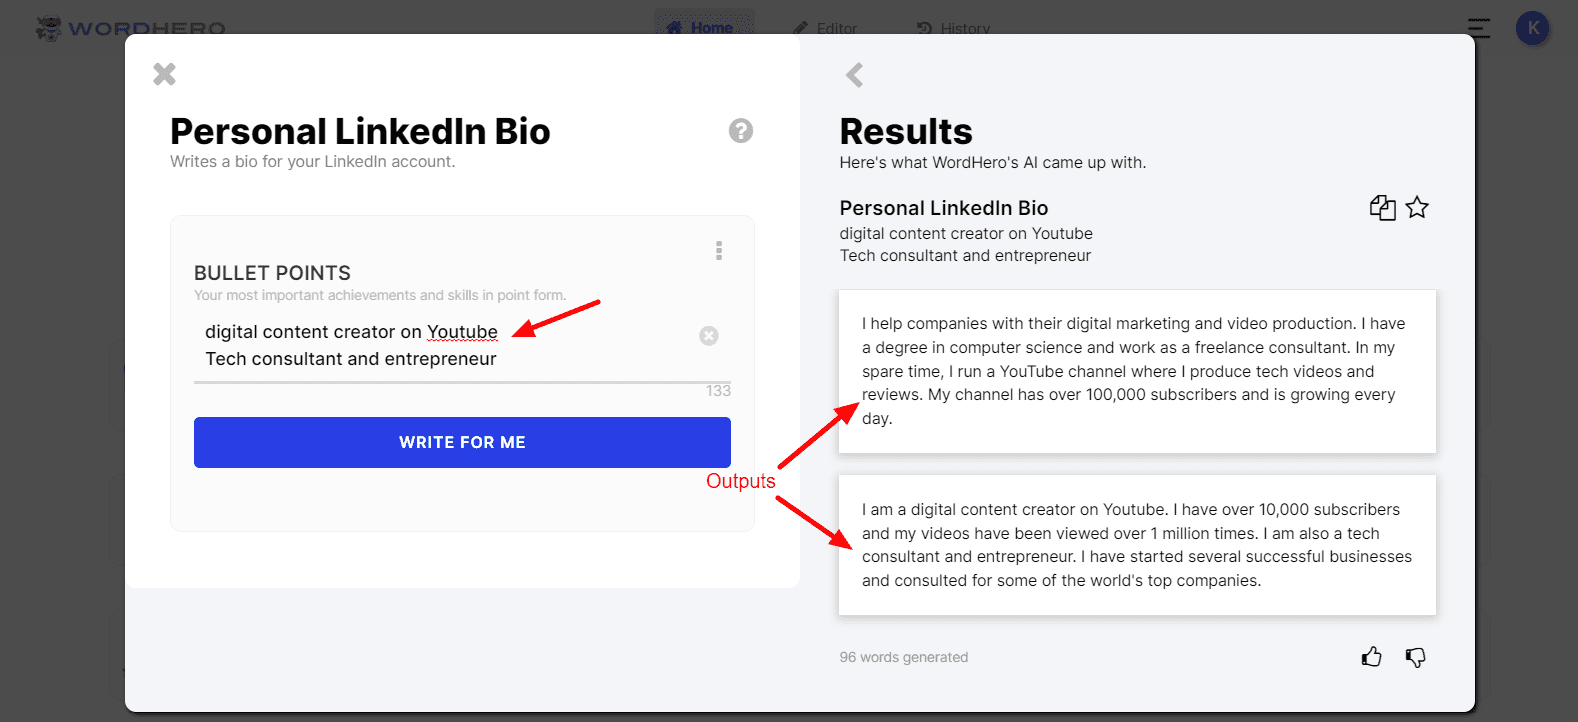Click the user avatar K icon

[x=1532, y=28]
